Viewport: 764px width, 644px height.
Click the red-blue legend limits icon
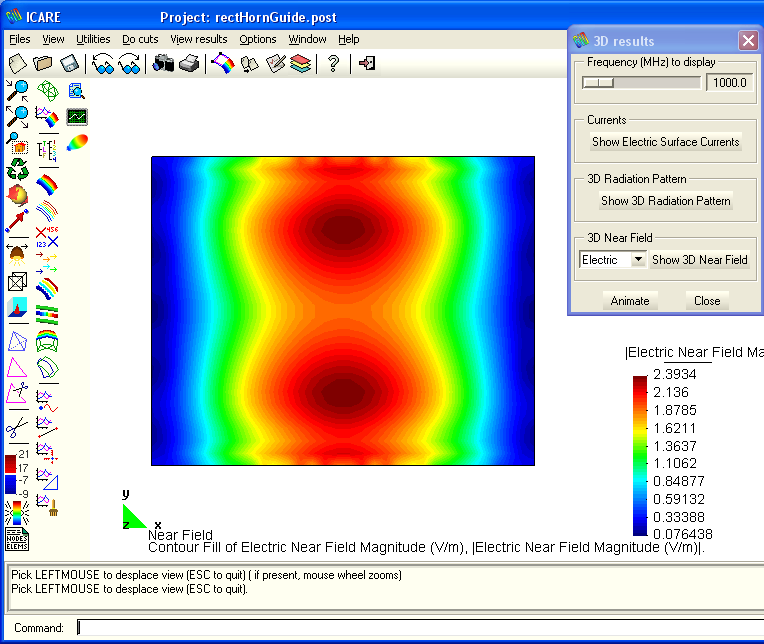point(17,473)
